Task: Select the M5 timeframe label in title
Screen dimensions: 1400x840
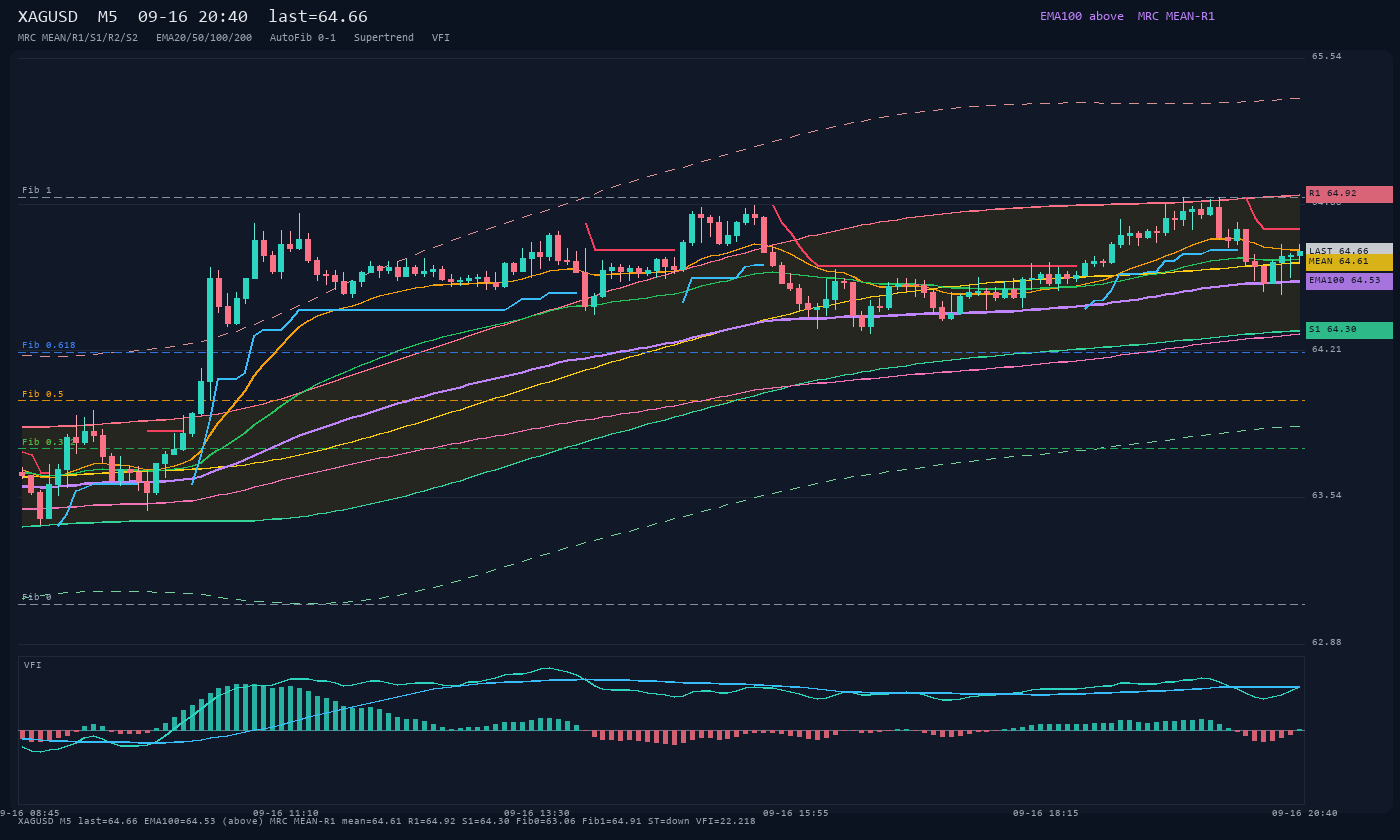Action: click(108, 17)
